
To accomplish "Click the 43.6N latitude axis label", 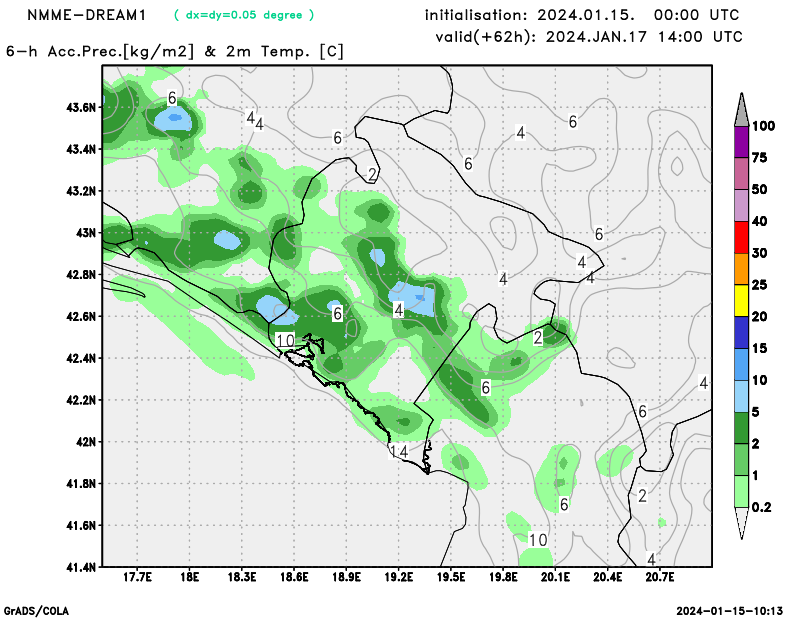I will tap(81, 107).
